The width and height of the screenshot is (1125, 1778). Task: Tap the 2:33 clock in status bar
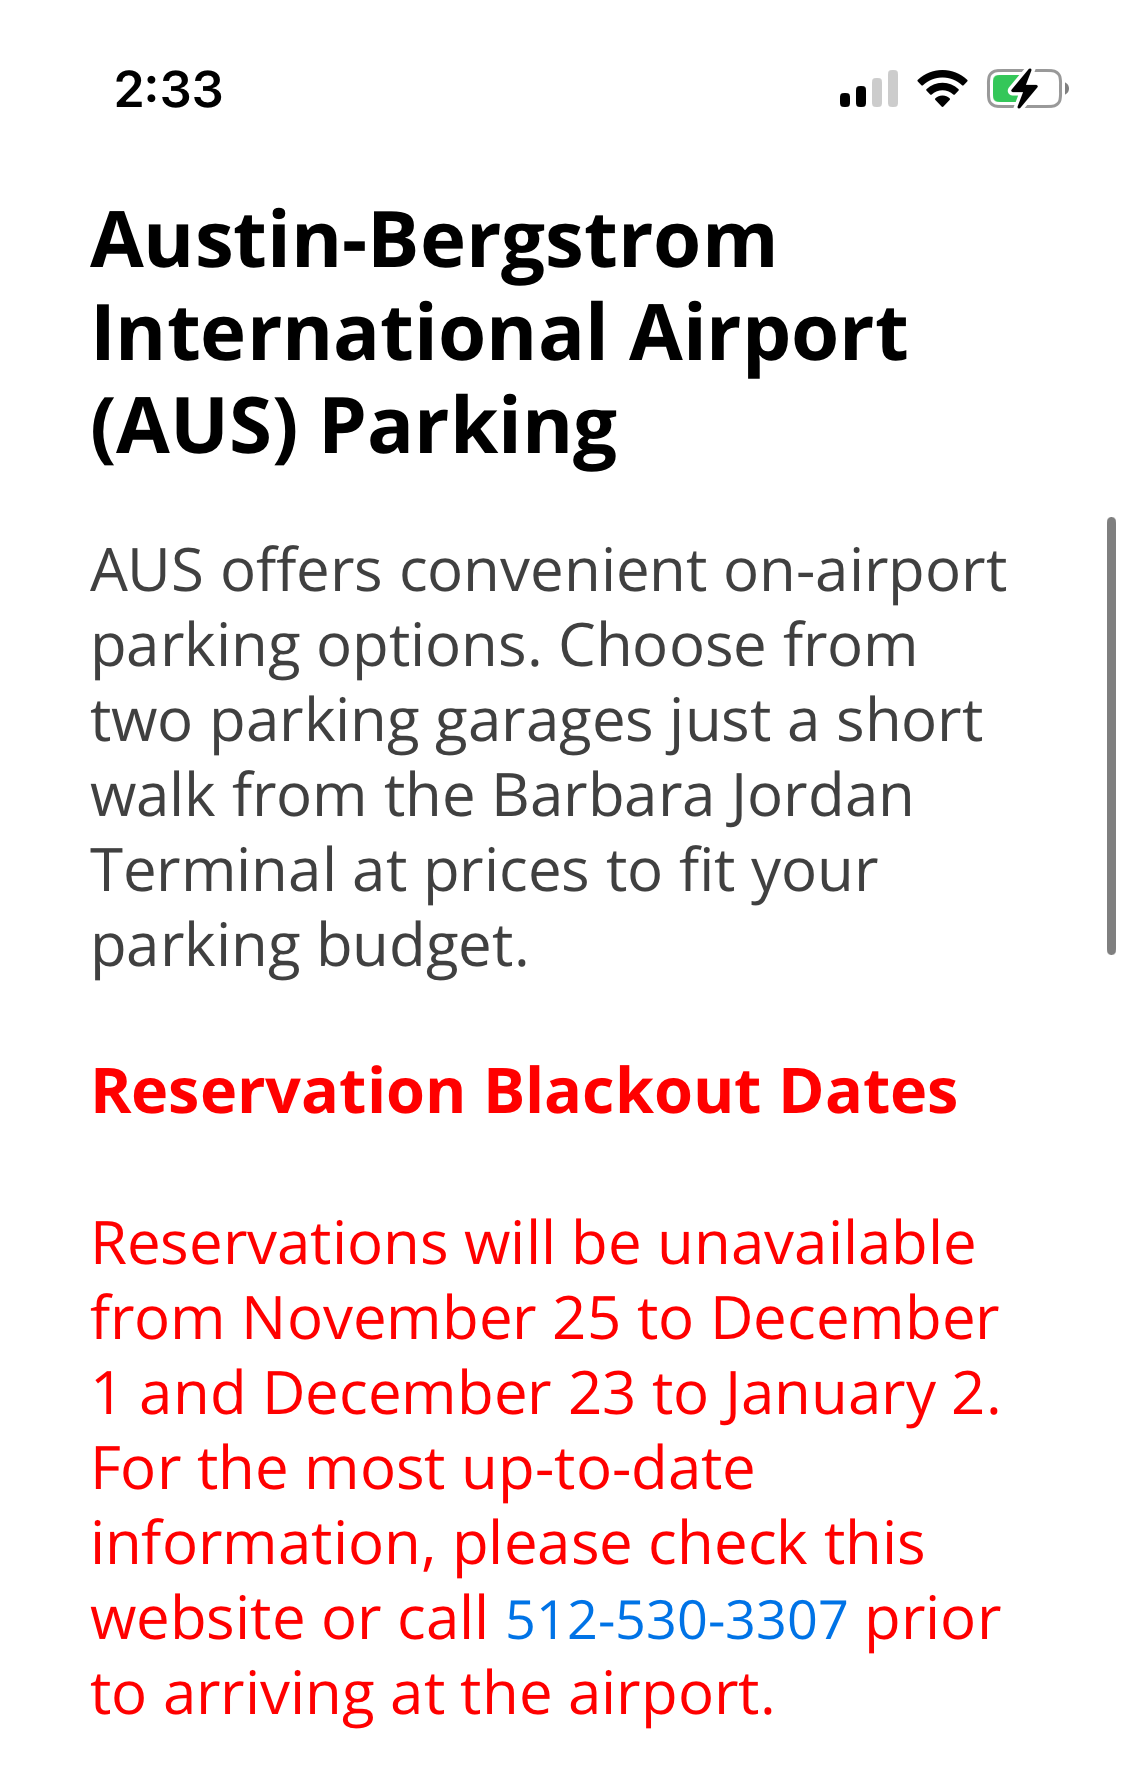(x=168, y=90)
